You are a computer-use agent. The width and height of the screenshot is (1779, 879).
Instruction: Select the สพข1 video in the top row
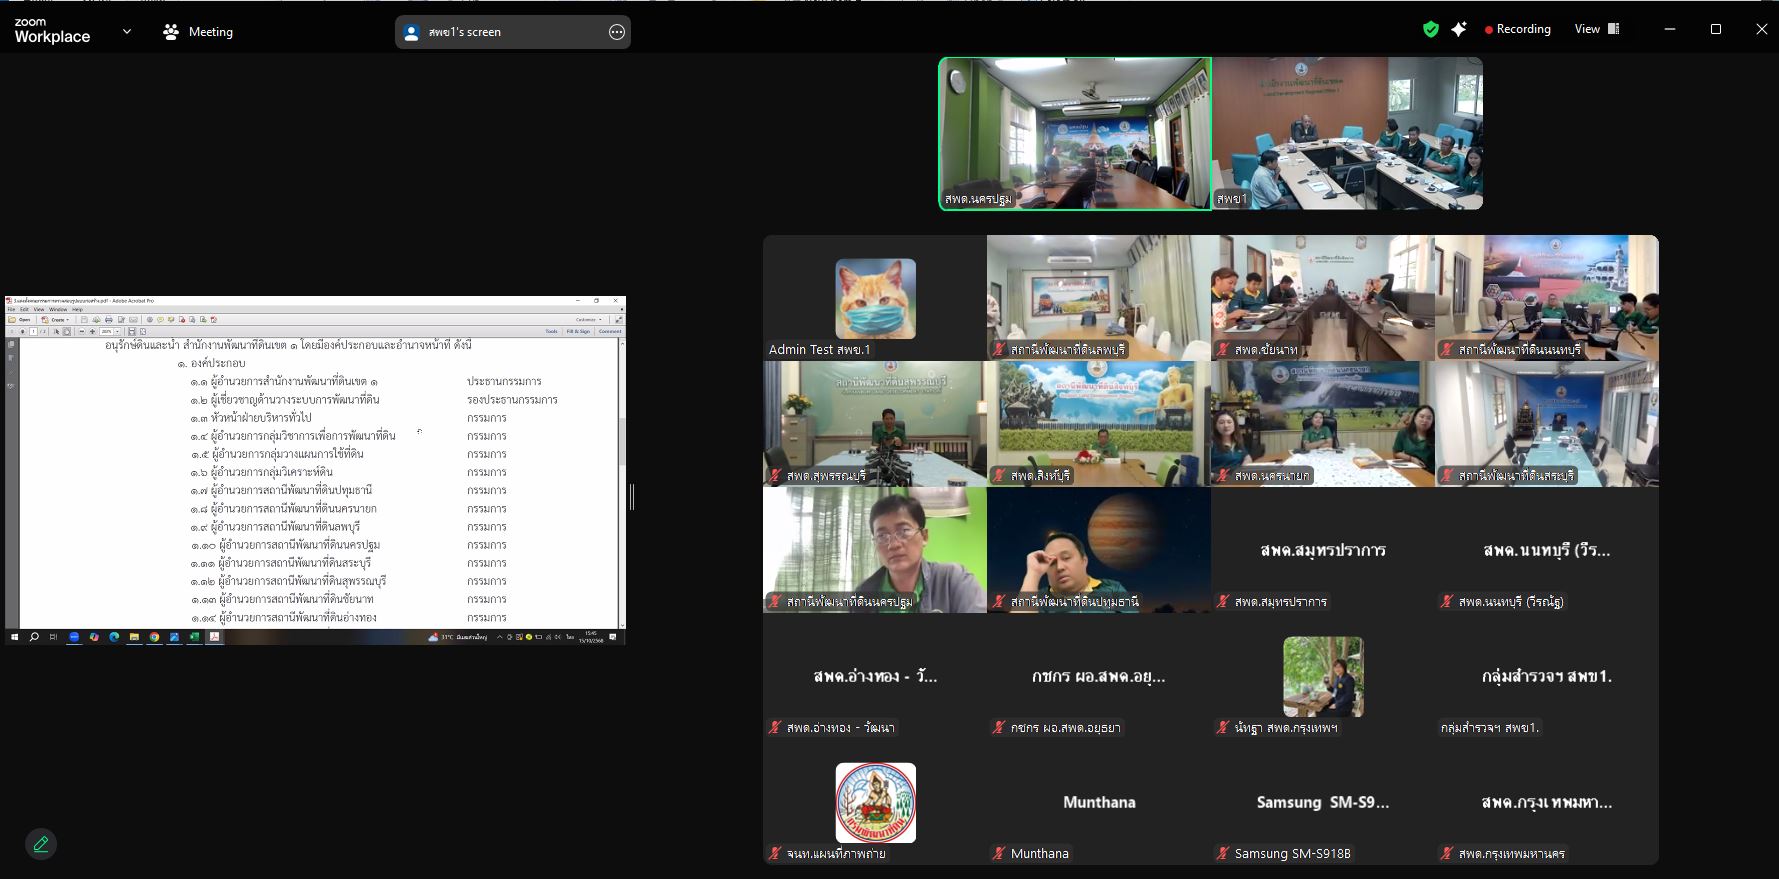(x=1347, y=133)
